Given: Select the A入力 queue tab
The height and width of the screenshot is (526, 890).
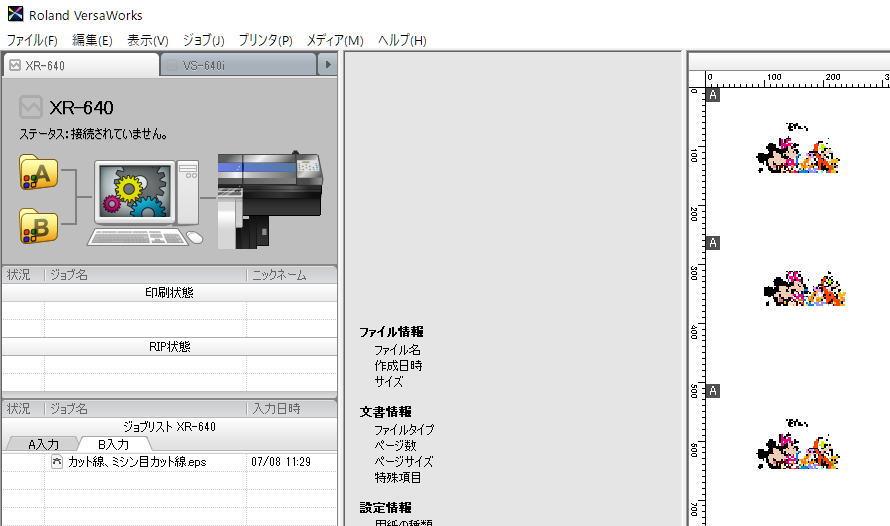Looking at the screenshot, I should pos(43,444).
